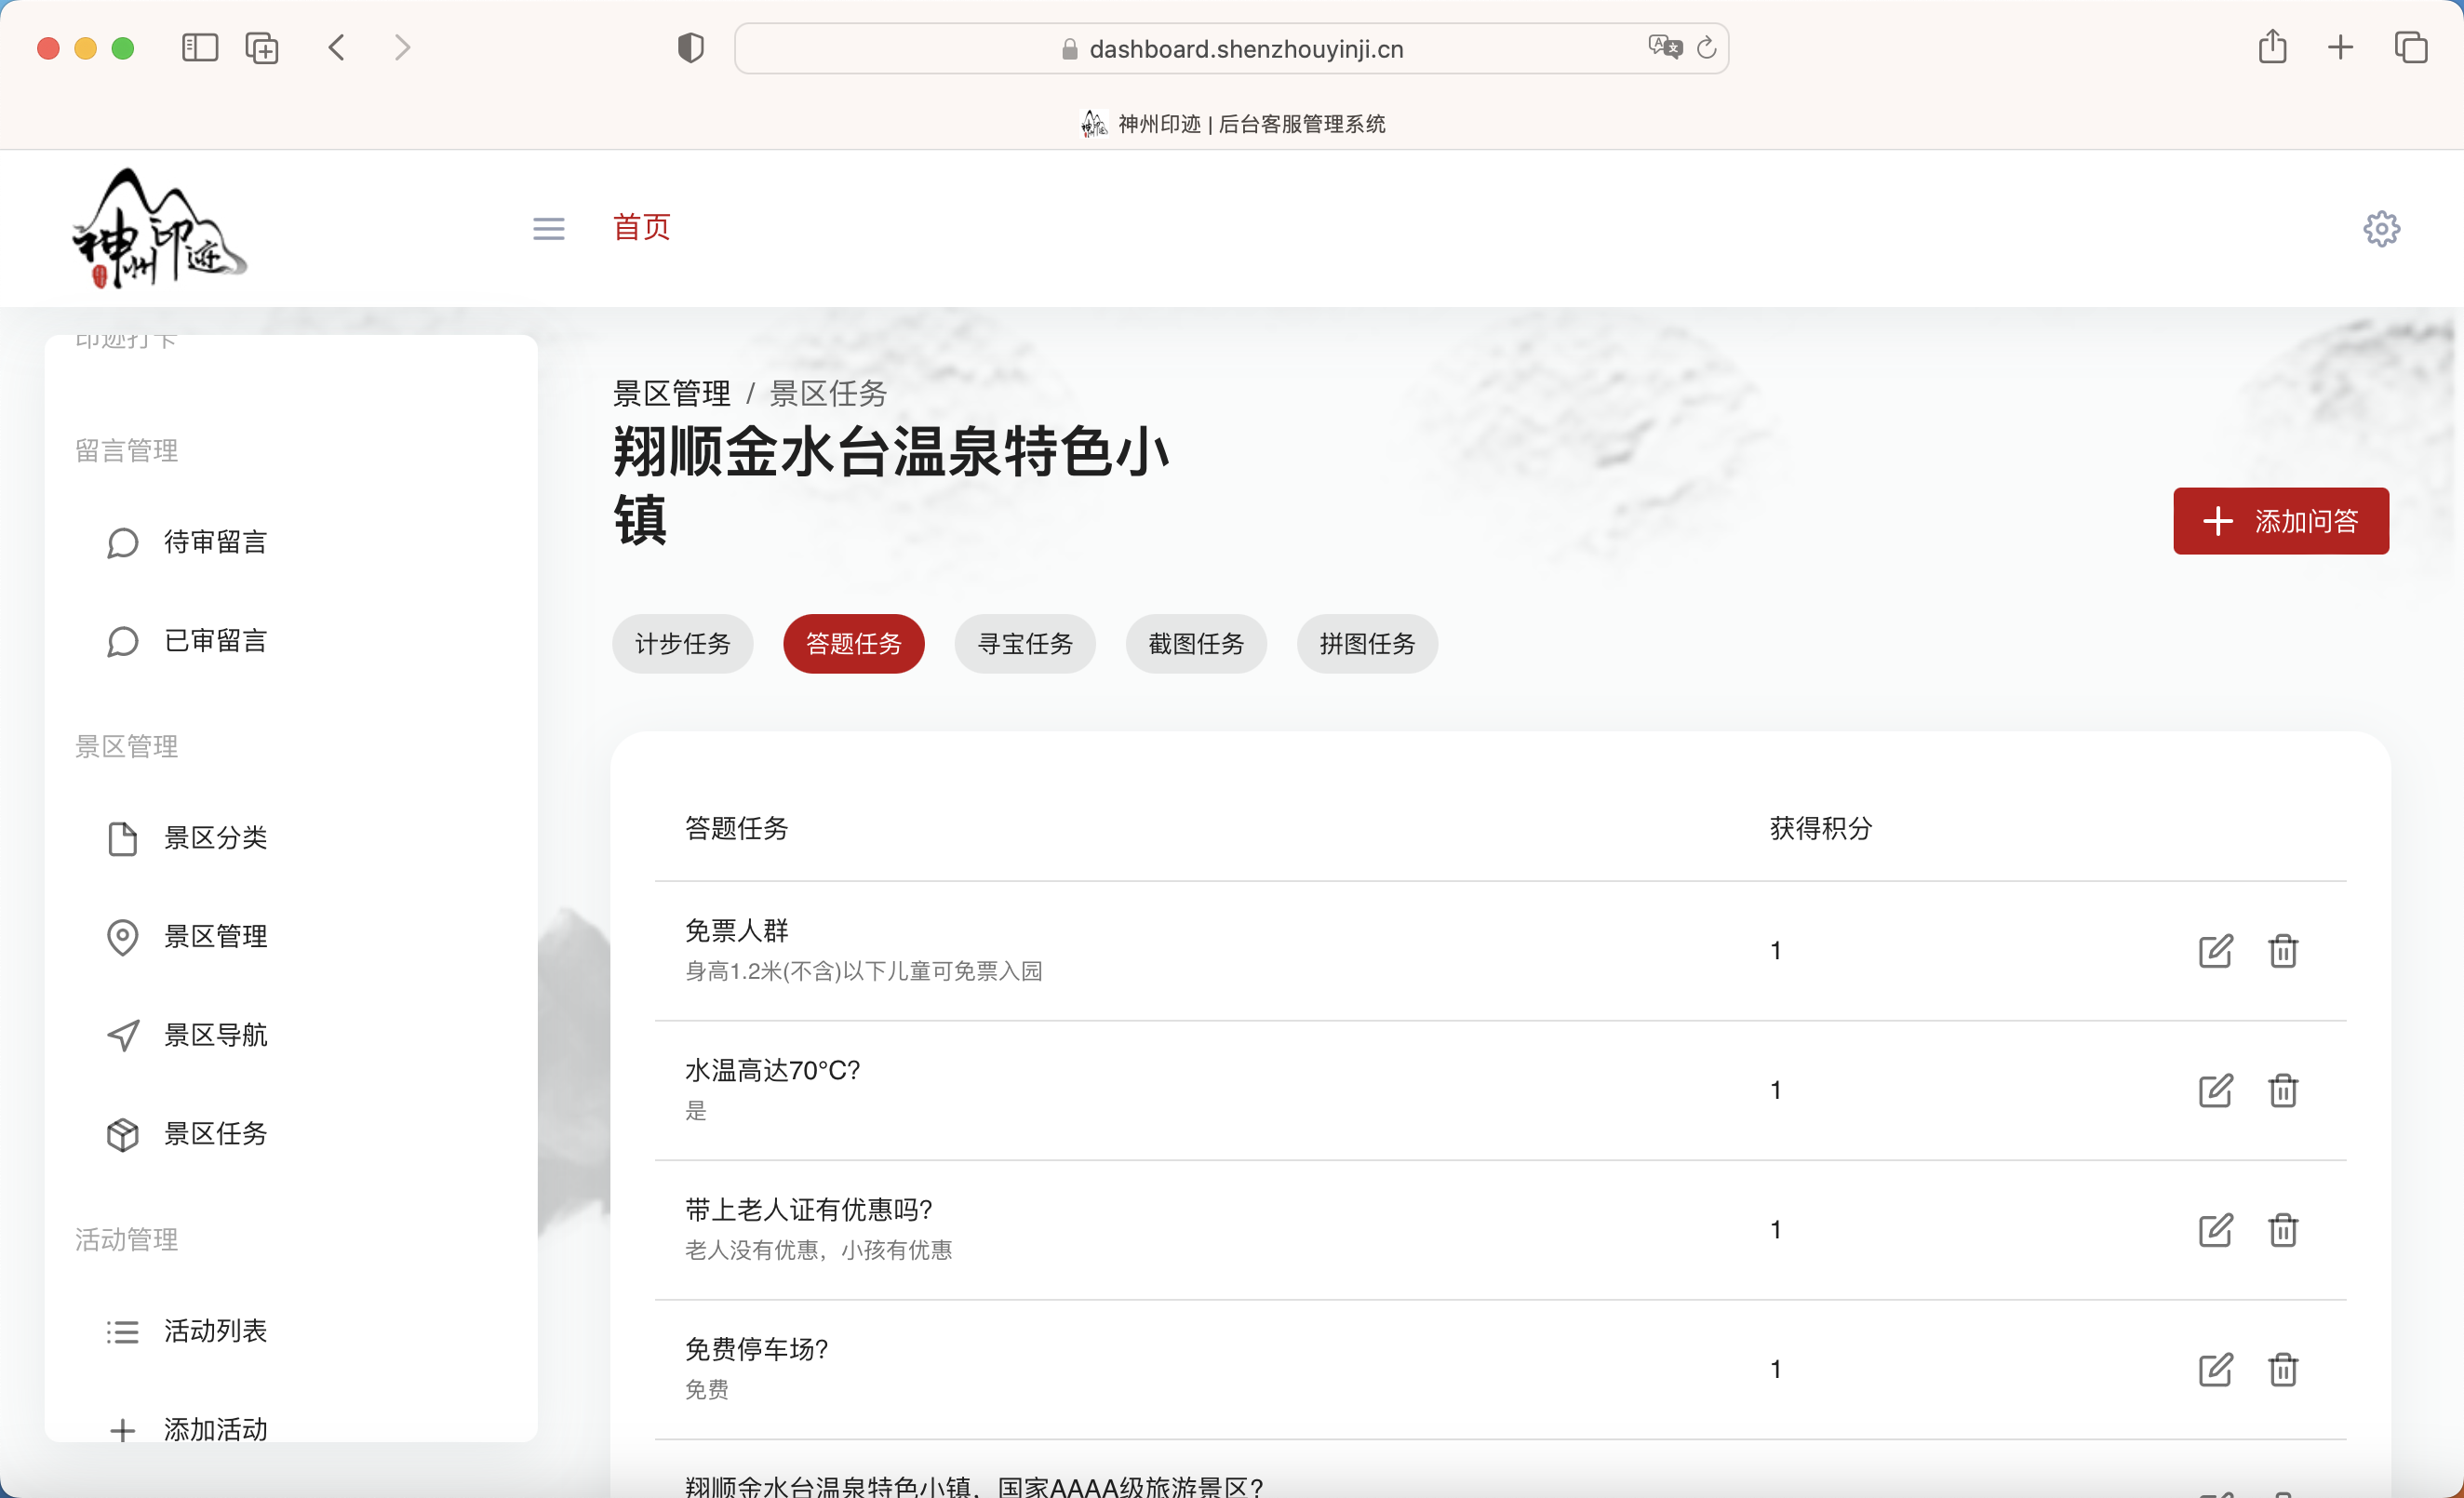Click the hamburger menu icon
This screenshot has height=1498, width=2464.
548,228
